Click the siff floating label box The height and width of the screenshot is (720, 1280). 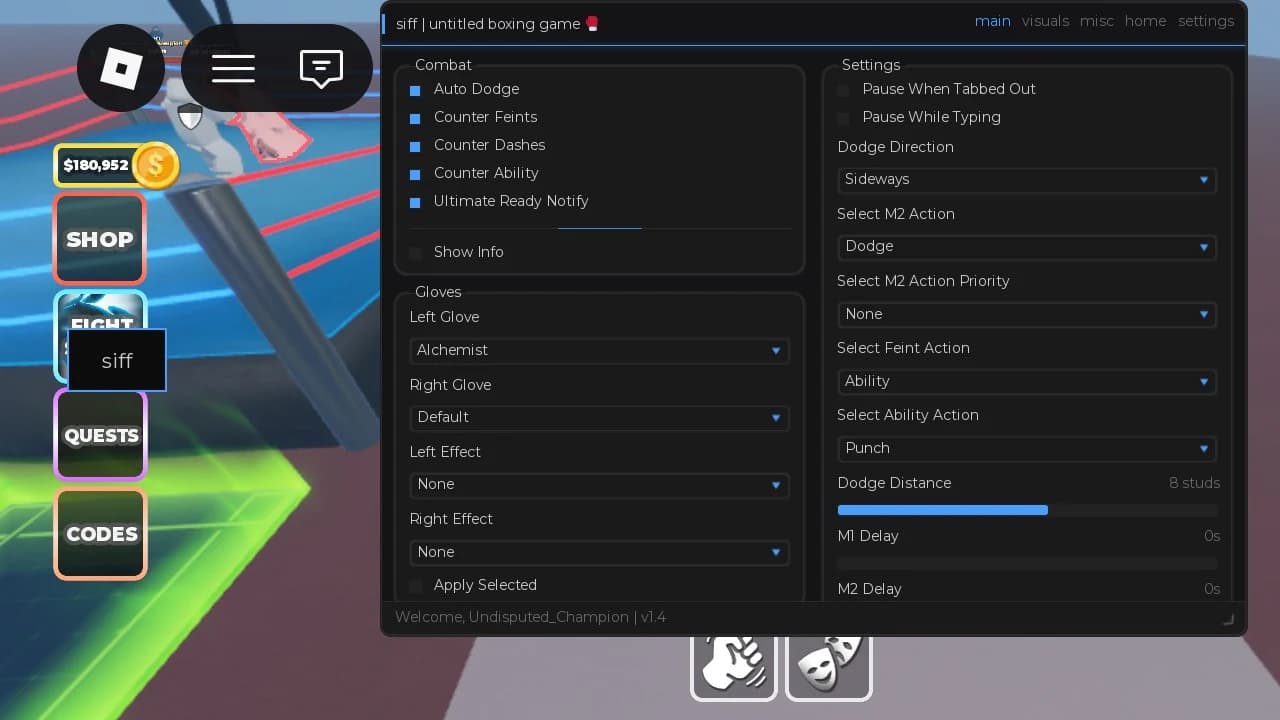pos(117,360)
